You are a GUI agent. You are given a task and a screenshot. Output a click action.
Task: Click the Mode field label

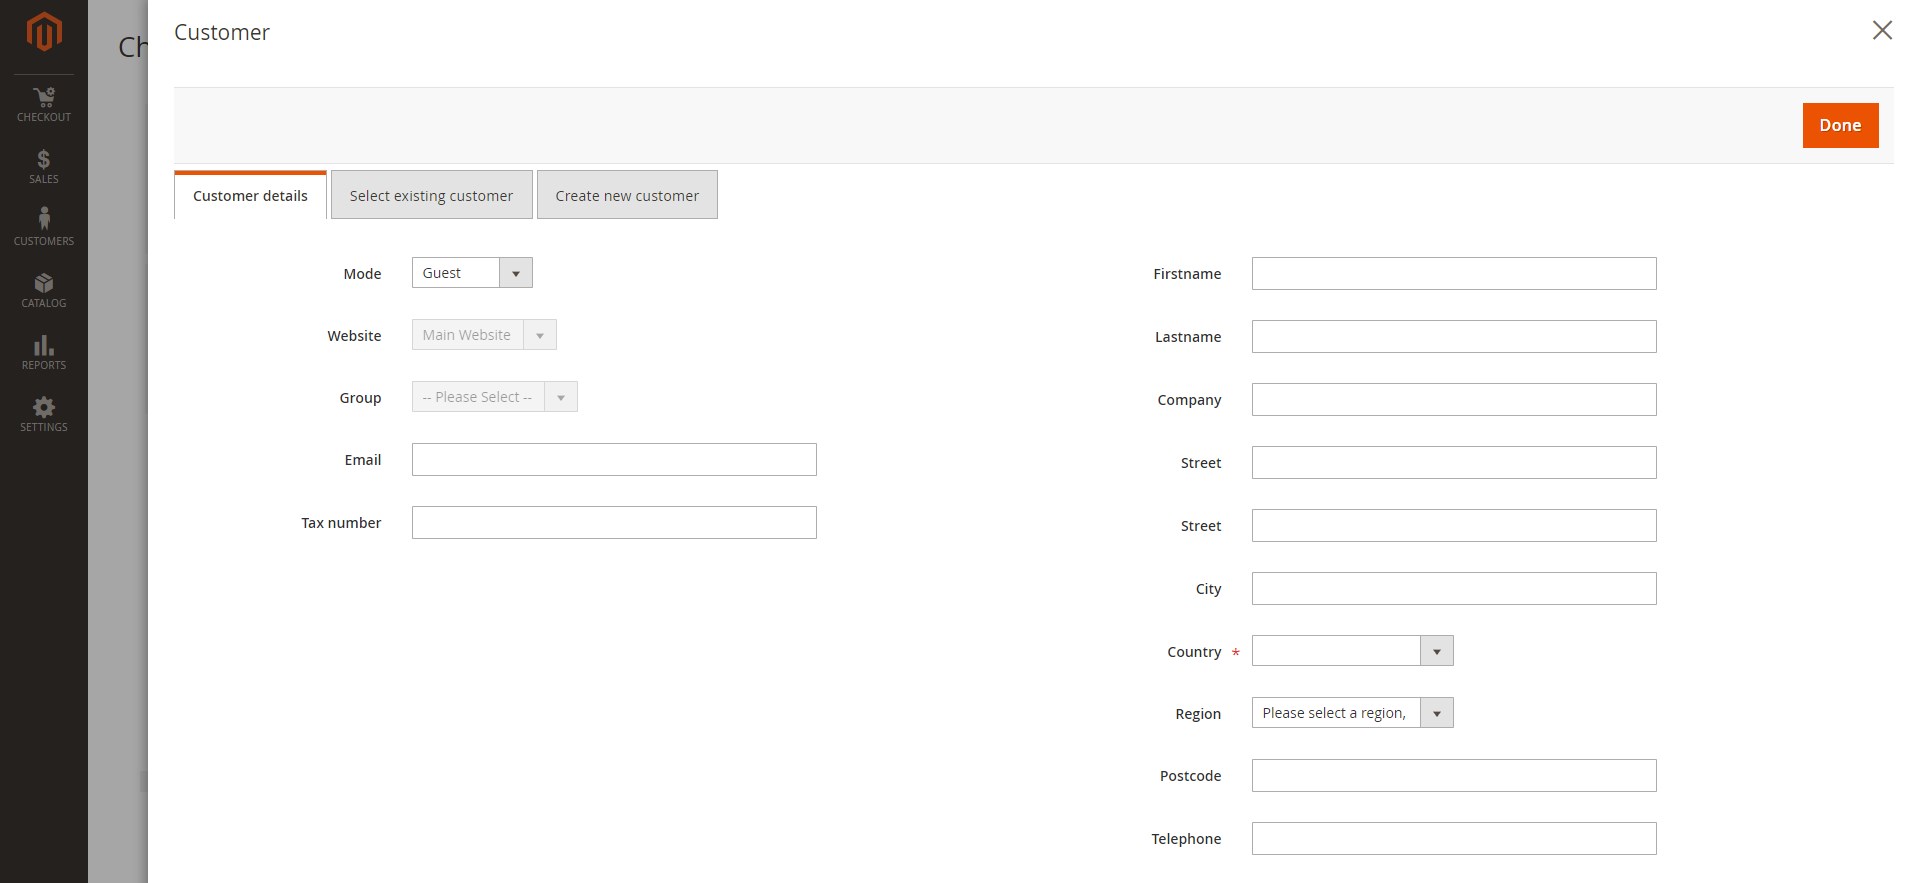pyautogui.click(x=362, y=274)
